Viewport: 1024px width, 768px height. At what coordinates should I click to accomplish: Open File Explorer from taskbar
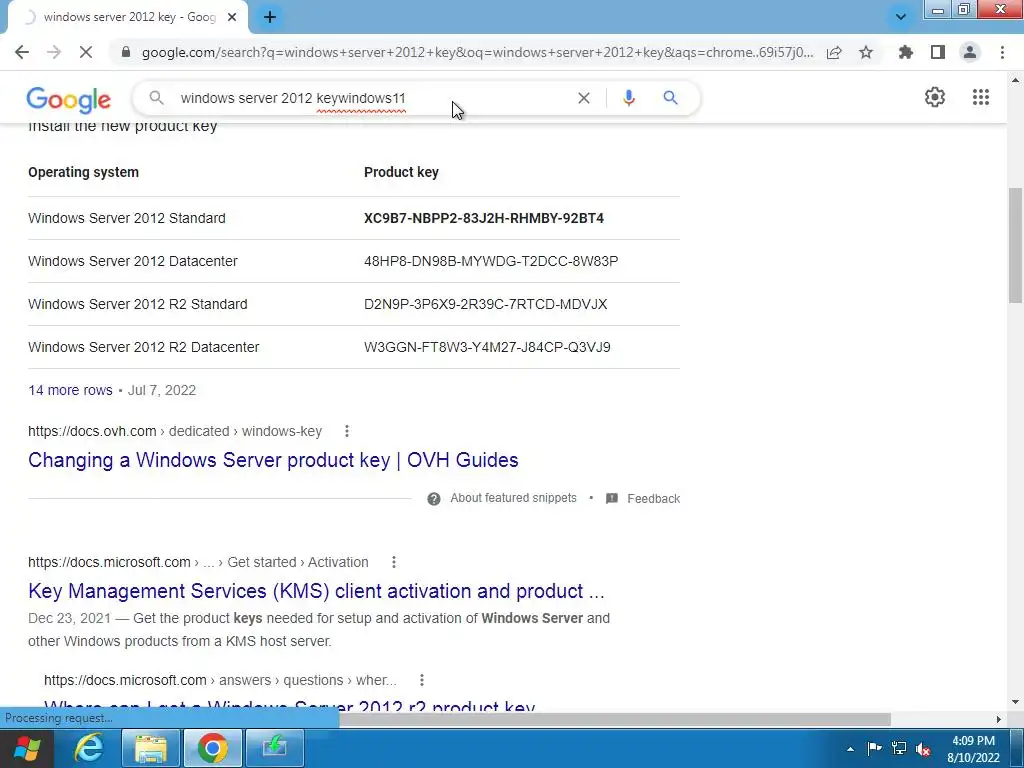(151, 748)
